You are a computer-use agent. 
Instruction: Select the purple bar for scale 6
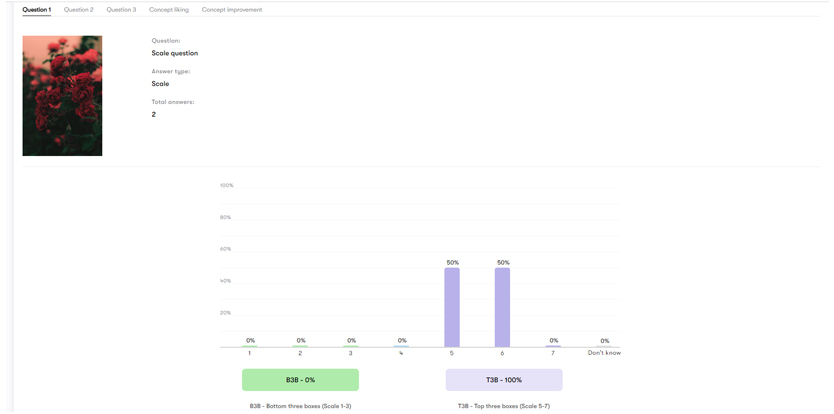pos(502,307)
